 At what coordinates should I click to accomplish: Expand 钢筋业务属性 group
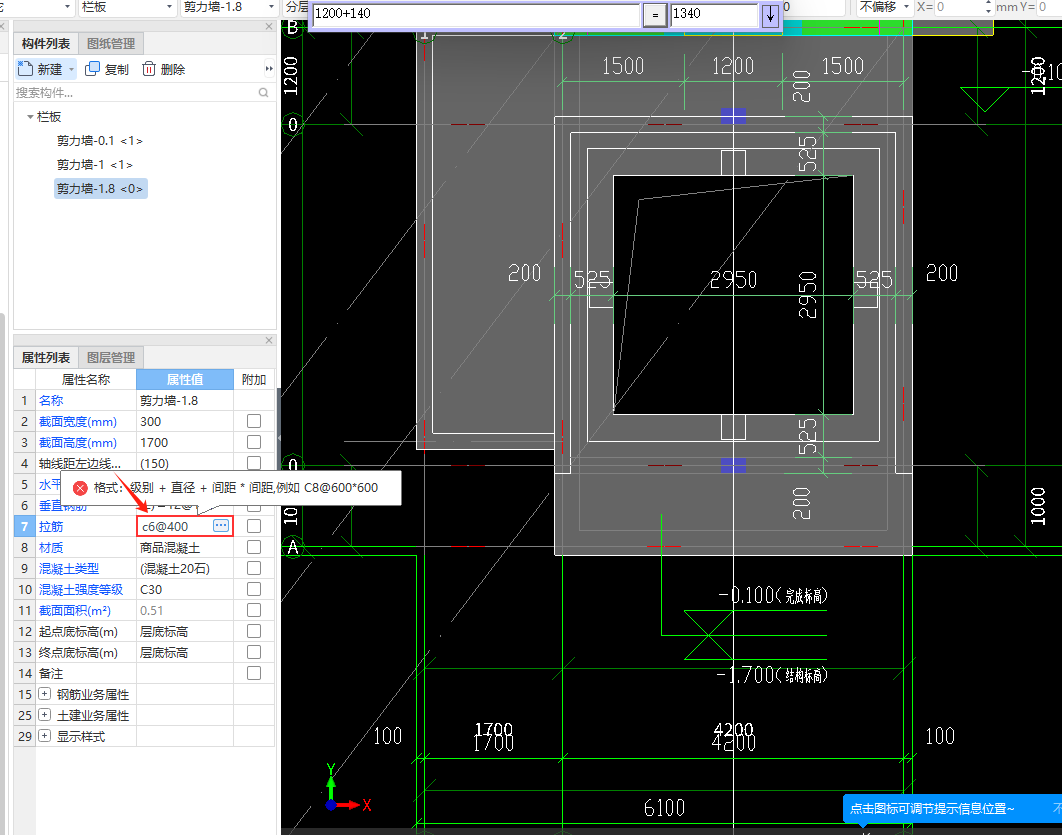point(45,694)
